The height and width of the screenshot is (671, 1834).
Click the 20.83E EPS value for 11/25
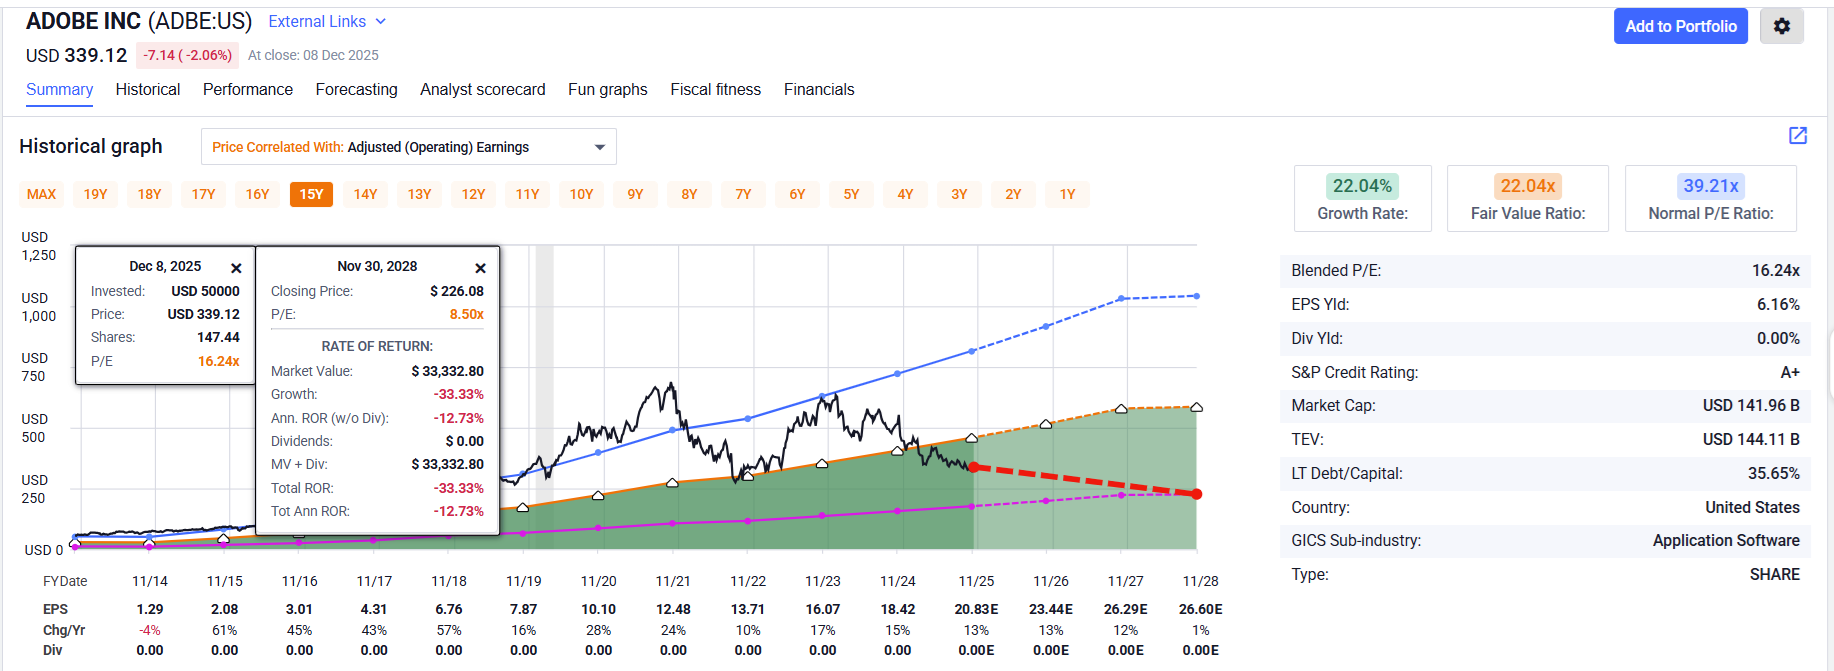point(976,609)
